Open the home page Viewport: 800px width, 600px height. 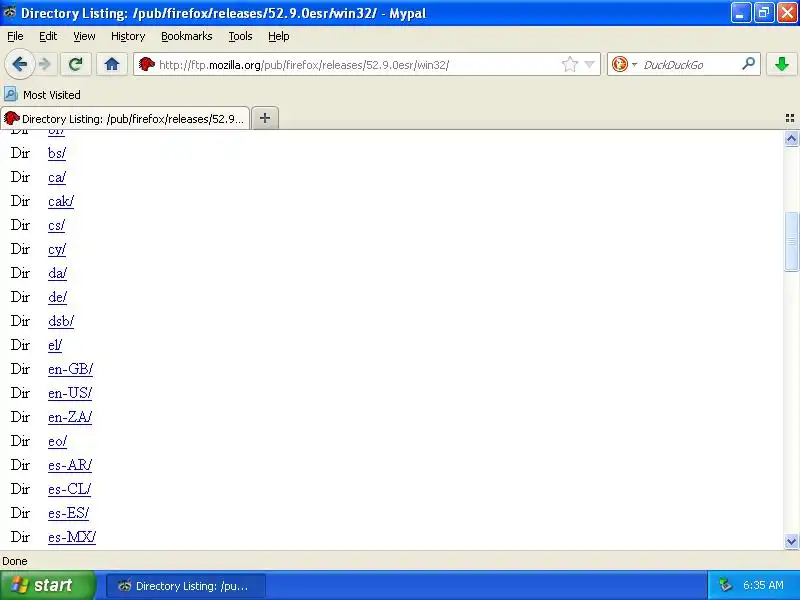pyautogui.click(x=112, y=64)
